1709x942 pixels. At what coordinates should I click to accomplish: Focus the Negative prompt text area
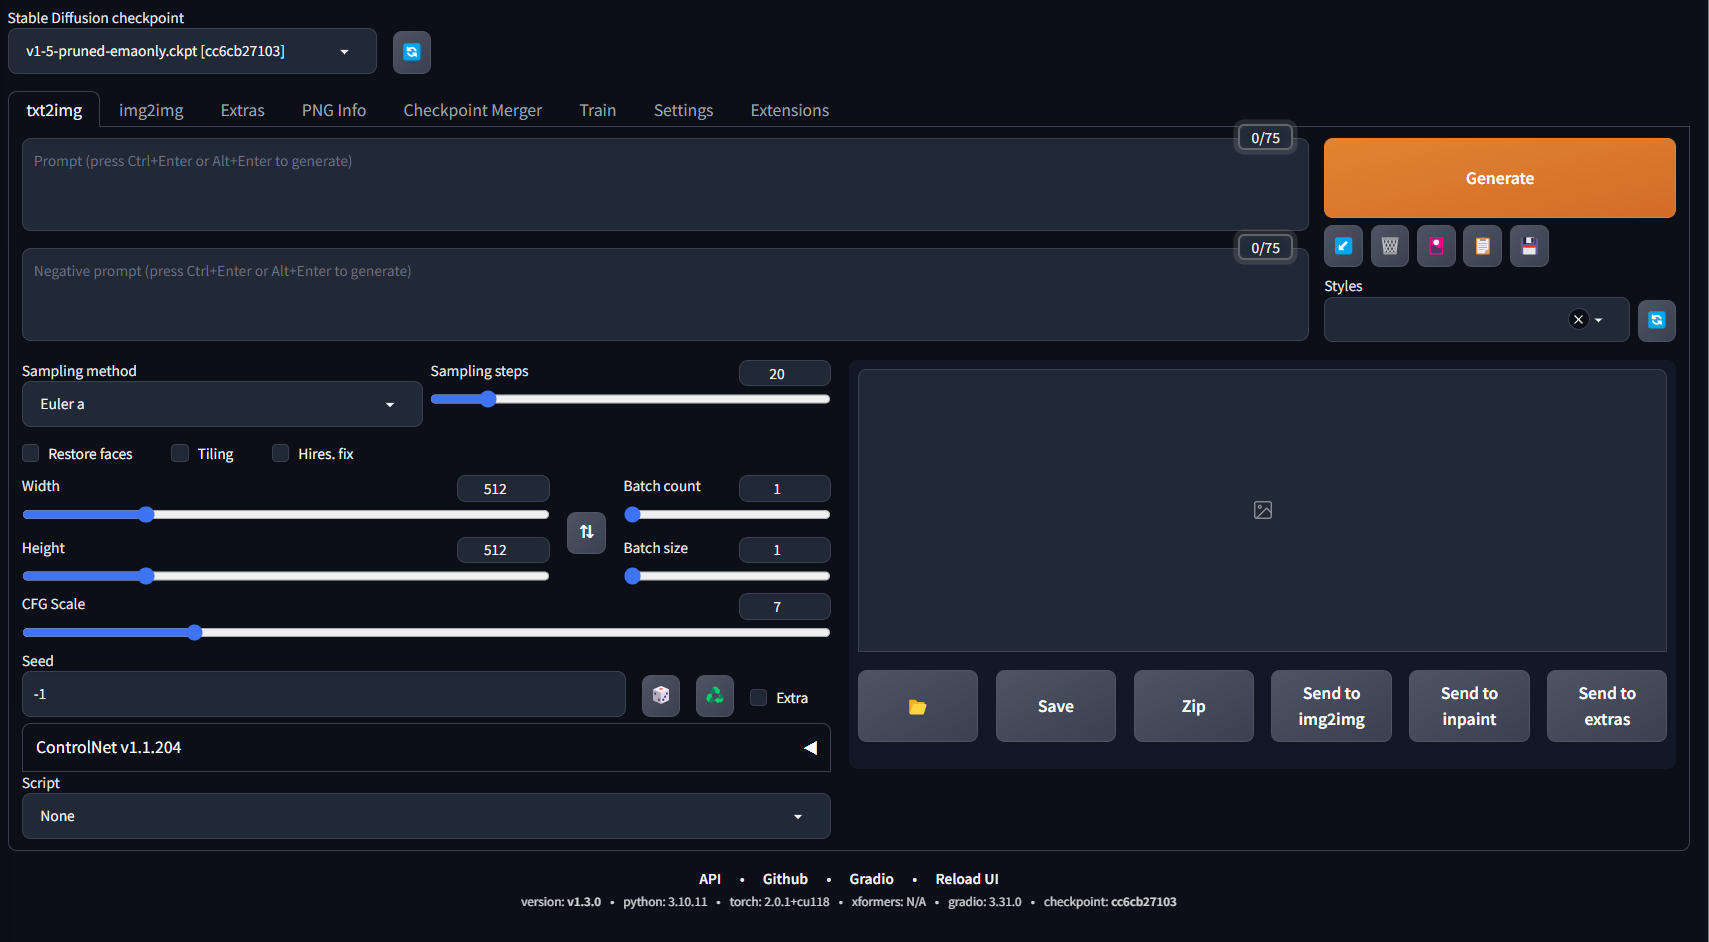point(665,294)
